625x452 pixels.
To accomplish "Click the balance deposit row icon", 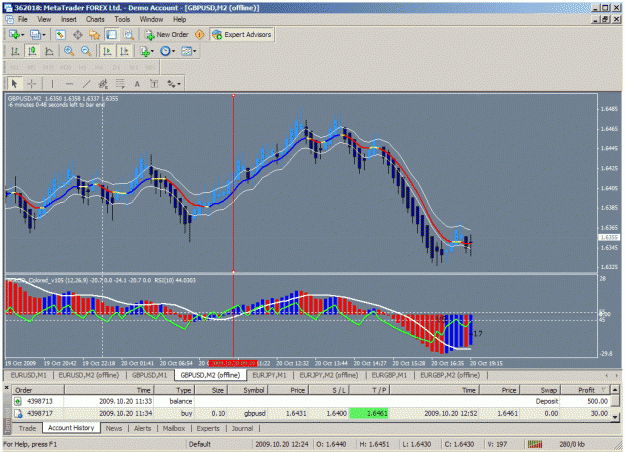I will coord(18,401).
